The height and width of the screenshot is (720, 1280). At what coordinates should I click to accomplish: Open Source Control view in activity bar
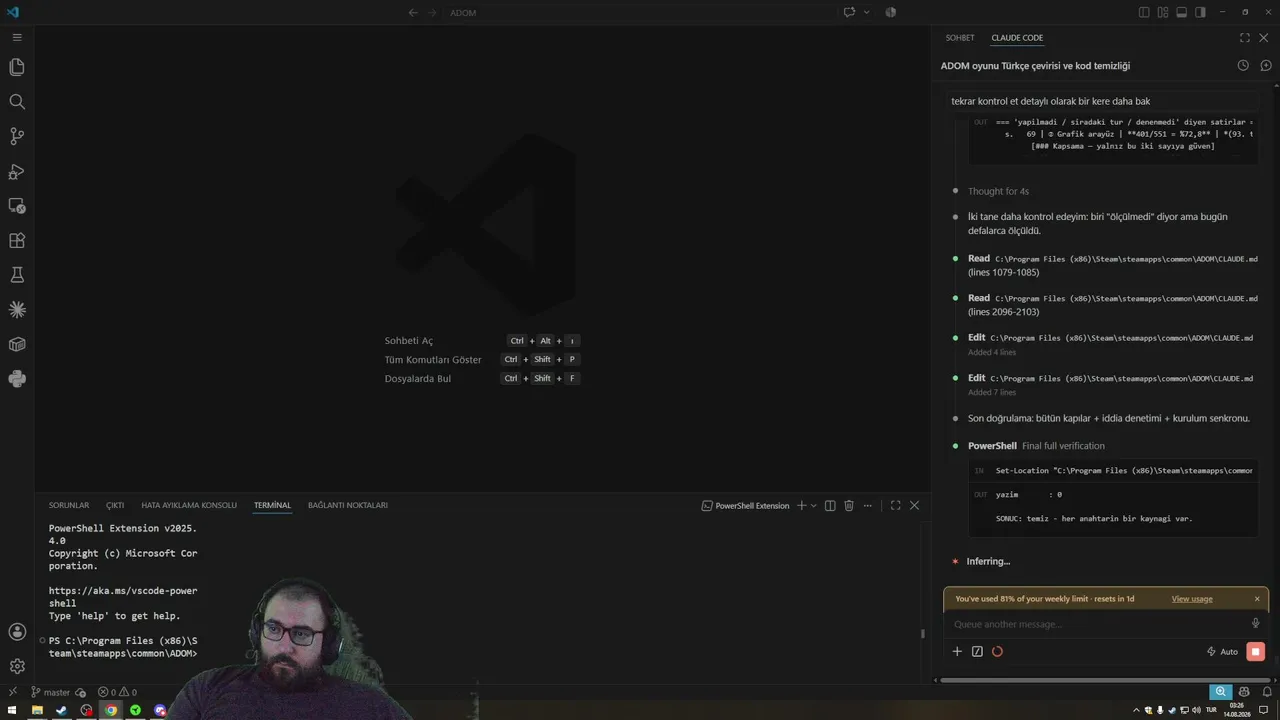tap(17, 136)
